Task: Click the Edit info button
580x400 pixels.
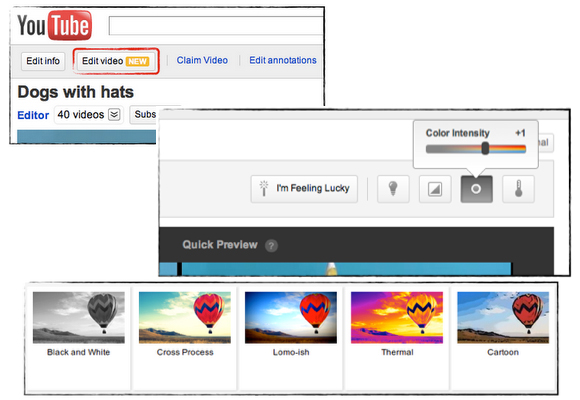Action: click(43, 61)
